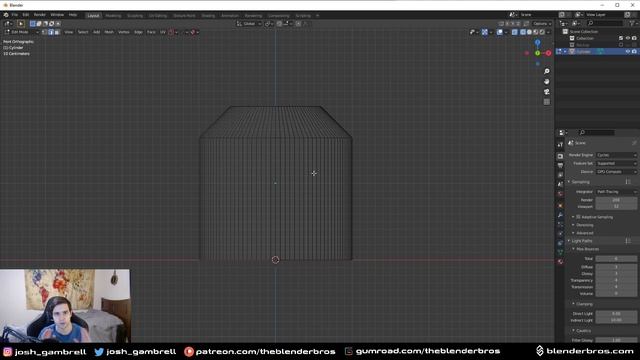
Task: Click the zoom magnifier viewport icon
Action: click(x=547, y=71)
